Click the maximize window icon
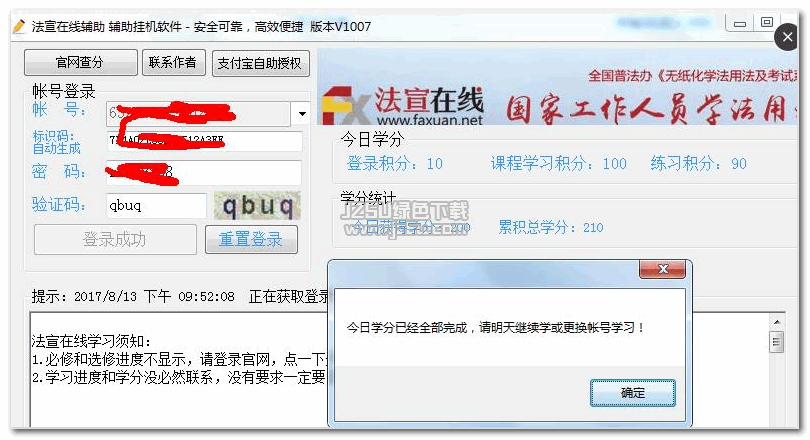The image size is (810, 440). tap(767, 22)
